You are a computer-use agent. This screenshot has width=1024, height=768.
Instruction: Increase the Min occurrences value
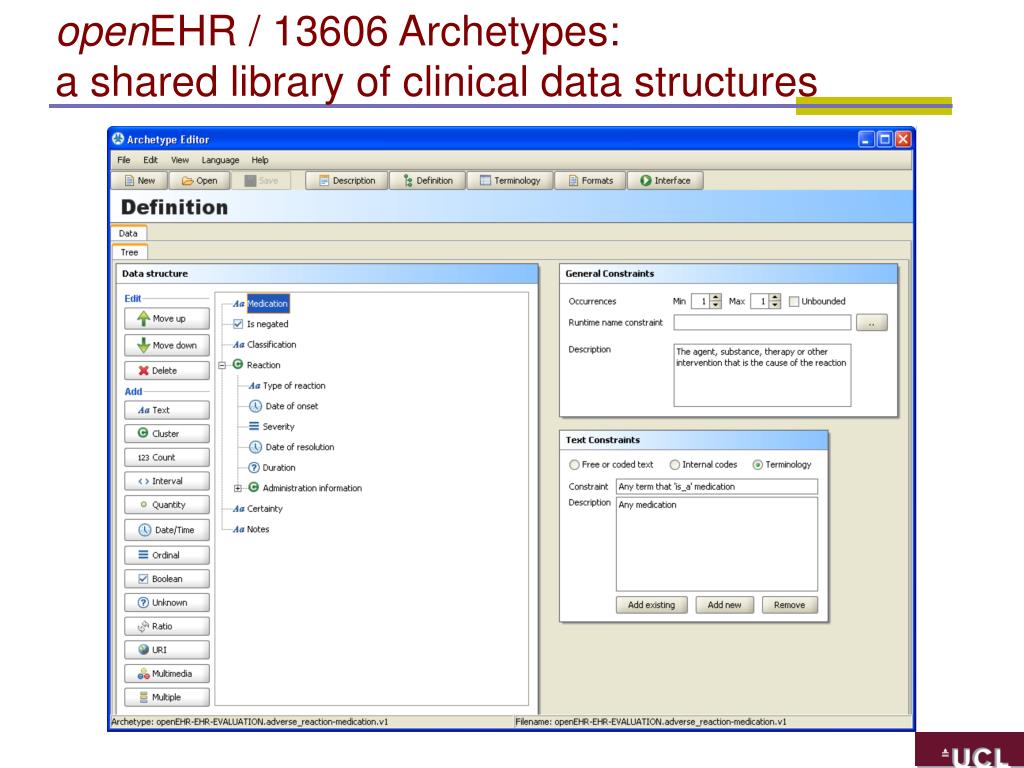click(716, 298)
